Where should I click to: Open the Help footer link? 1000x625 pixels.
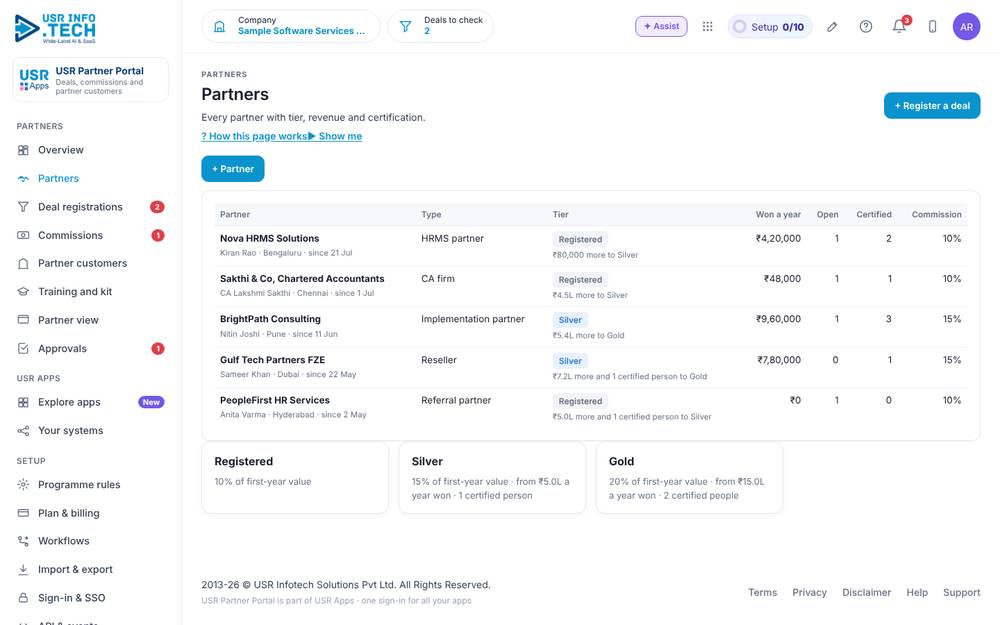click(x=917, y=592)
